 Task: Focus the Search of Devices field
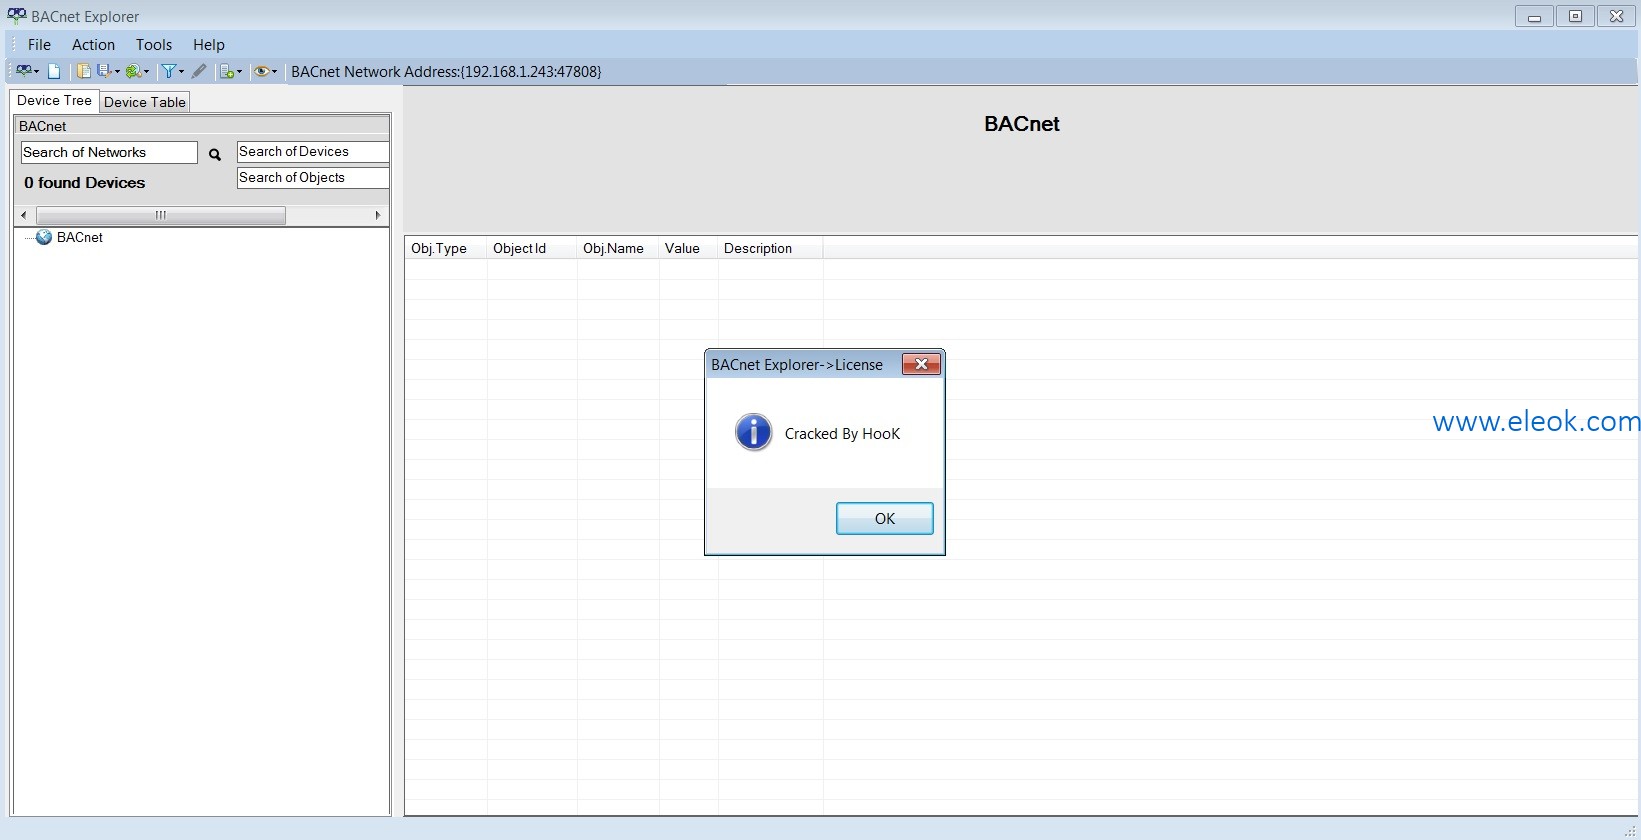pyautogui.click(x=313, y=151)
